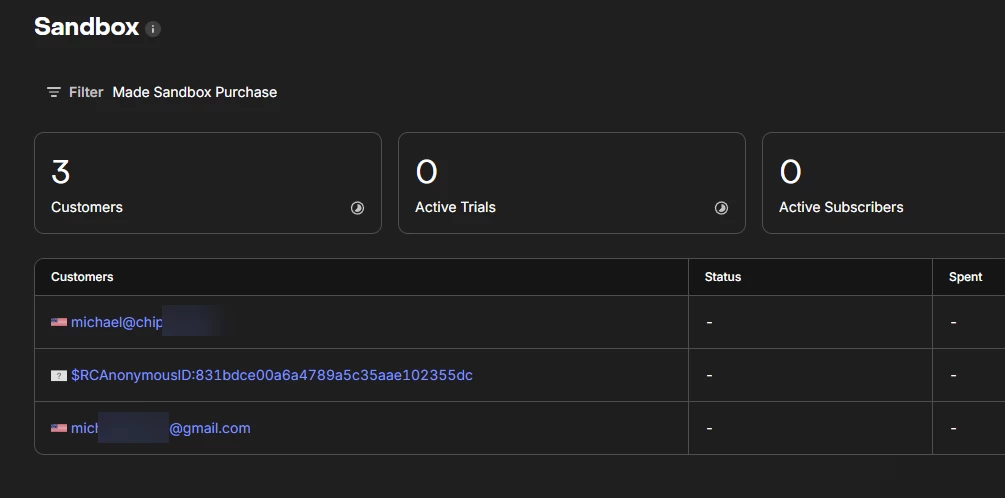This screenshot has width=1005, height=498.
Task: Open the Filter control
Action: (x=75, y=92)
